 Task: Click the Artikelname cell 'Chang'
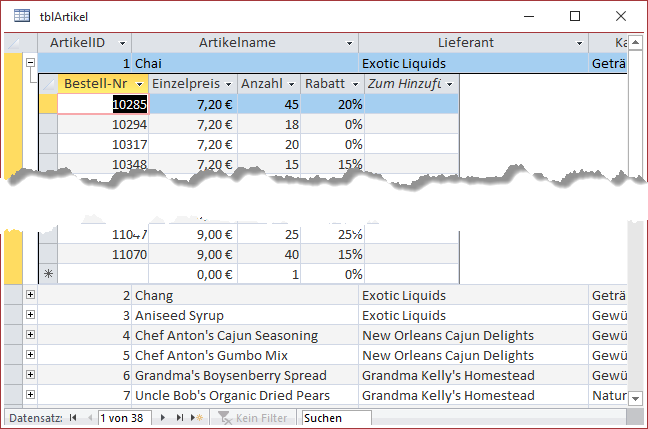pos(245,295)
